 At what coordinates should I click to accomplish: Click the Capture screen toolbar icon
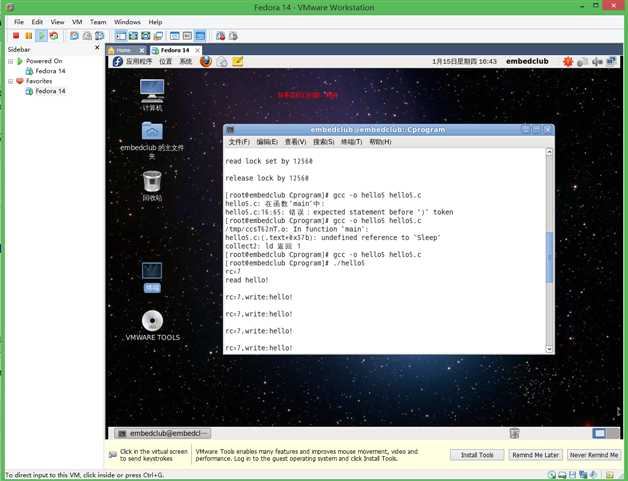pyautogui.click(x=221, y=36)
